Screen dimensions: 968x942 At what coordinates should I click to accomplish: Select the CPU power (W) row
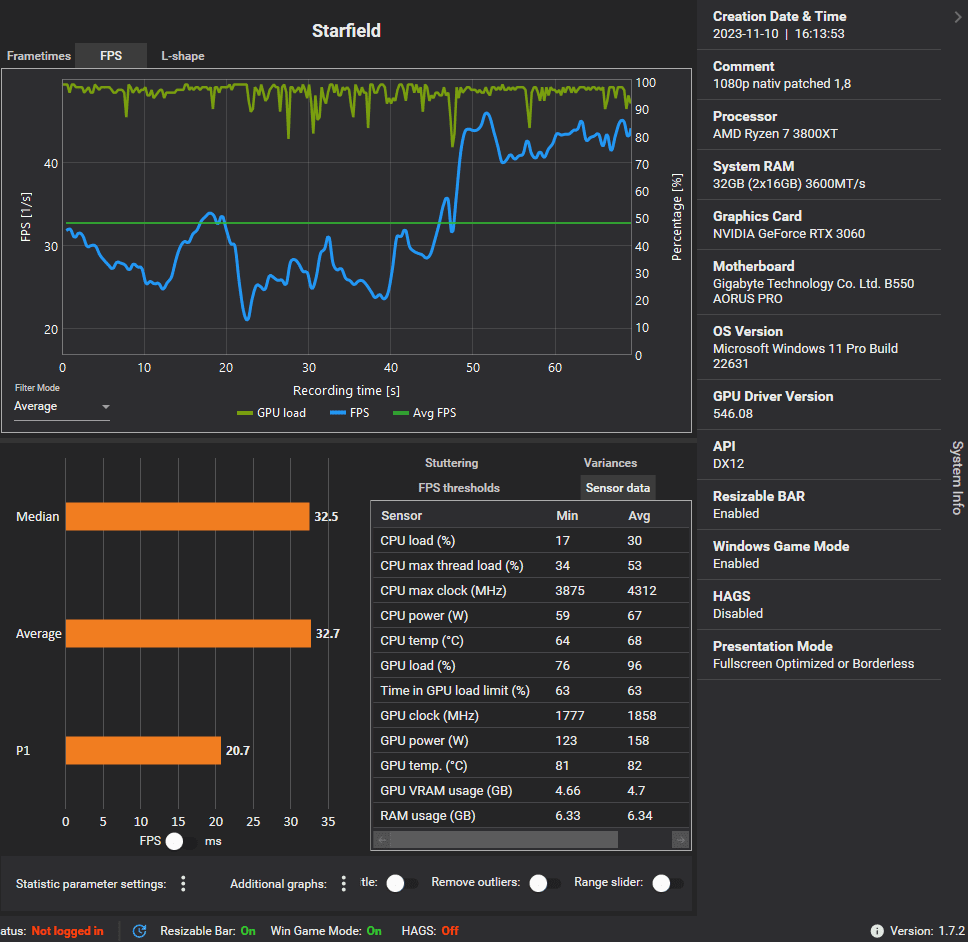pyautogui.click(x=531, y=615)
